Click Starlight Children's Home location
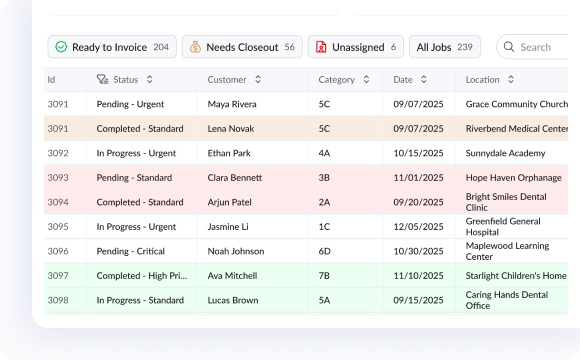580x360 pixels. click(x=516, y=275)
